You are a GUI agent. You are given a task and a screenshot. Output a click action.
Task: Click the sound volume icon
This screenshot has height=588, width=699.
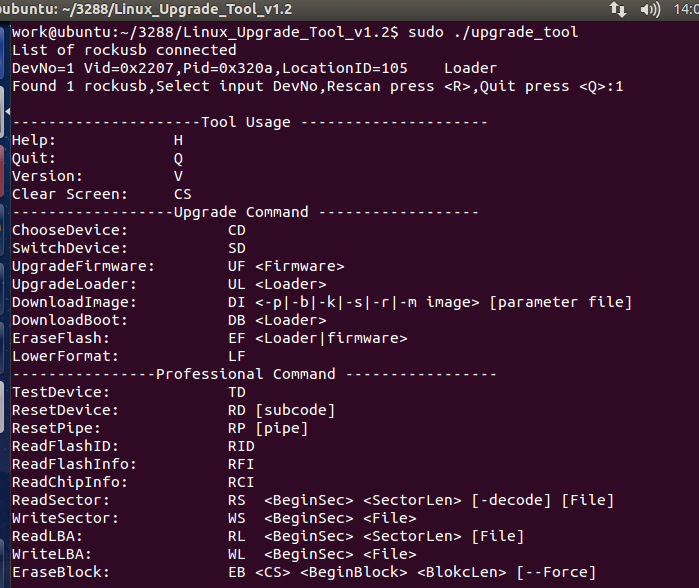[649, 9]
